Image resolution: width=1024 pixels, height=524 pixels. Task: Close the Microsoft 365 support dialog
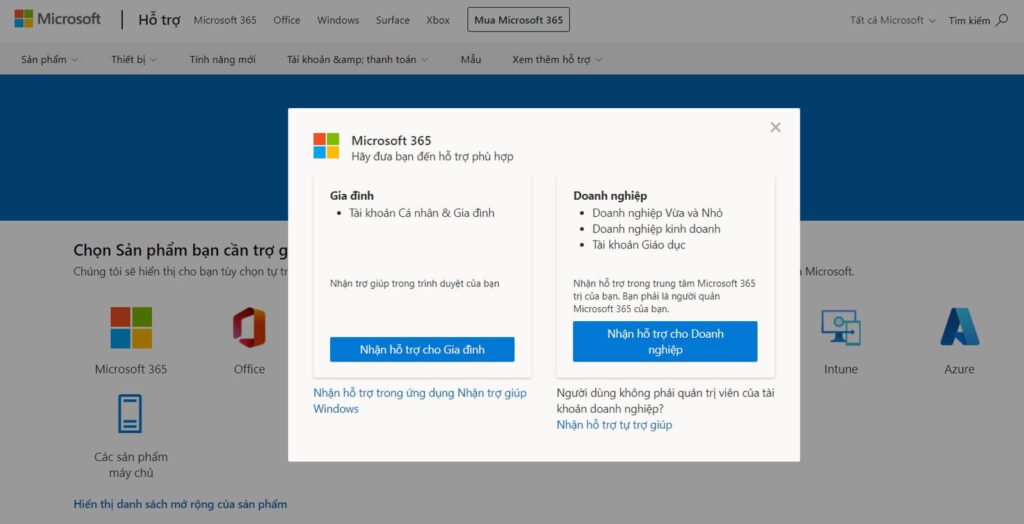pos(775,127)
